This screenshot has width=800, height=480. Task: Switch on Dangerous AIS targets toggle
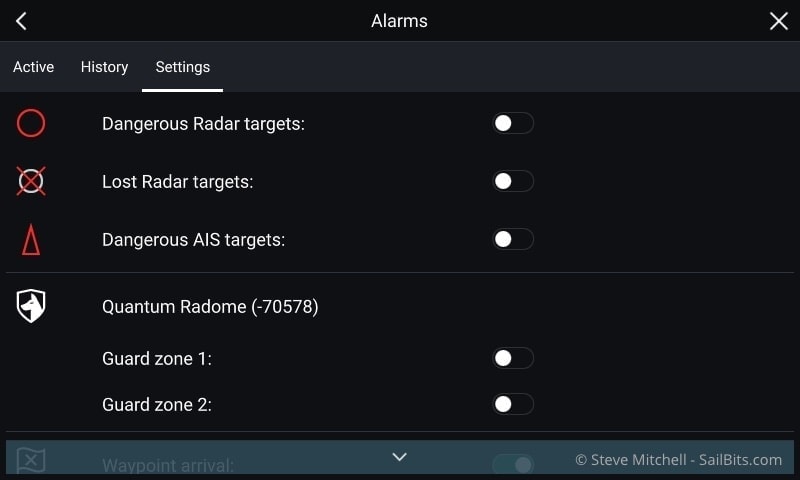point(513,239)
